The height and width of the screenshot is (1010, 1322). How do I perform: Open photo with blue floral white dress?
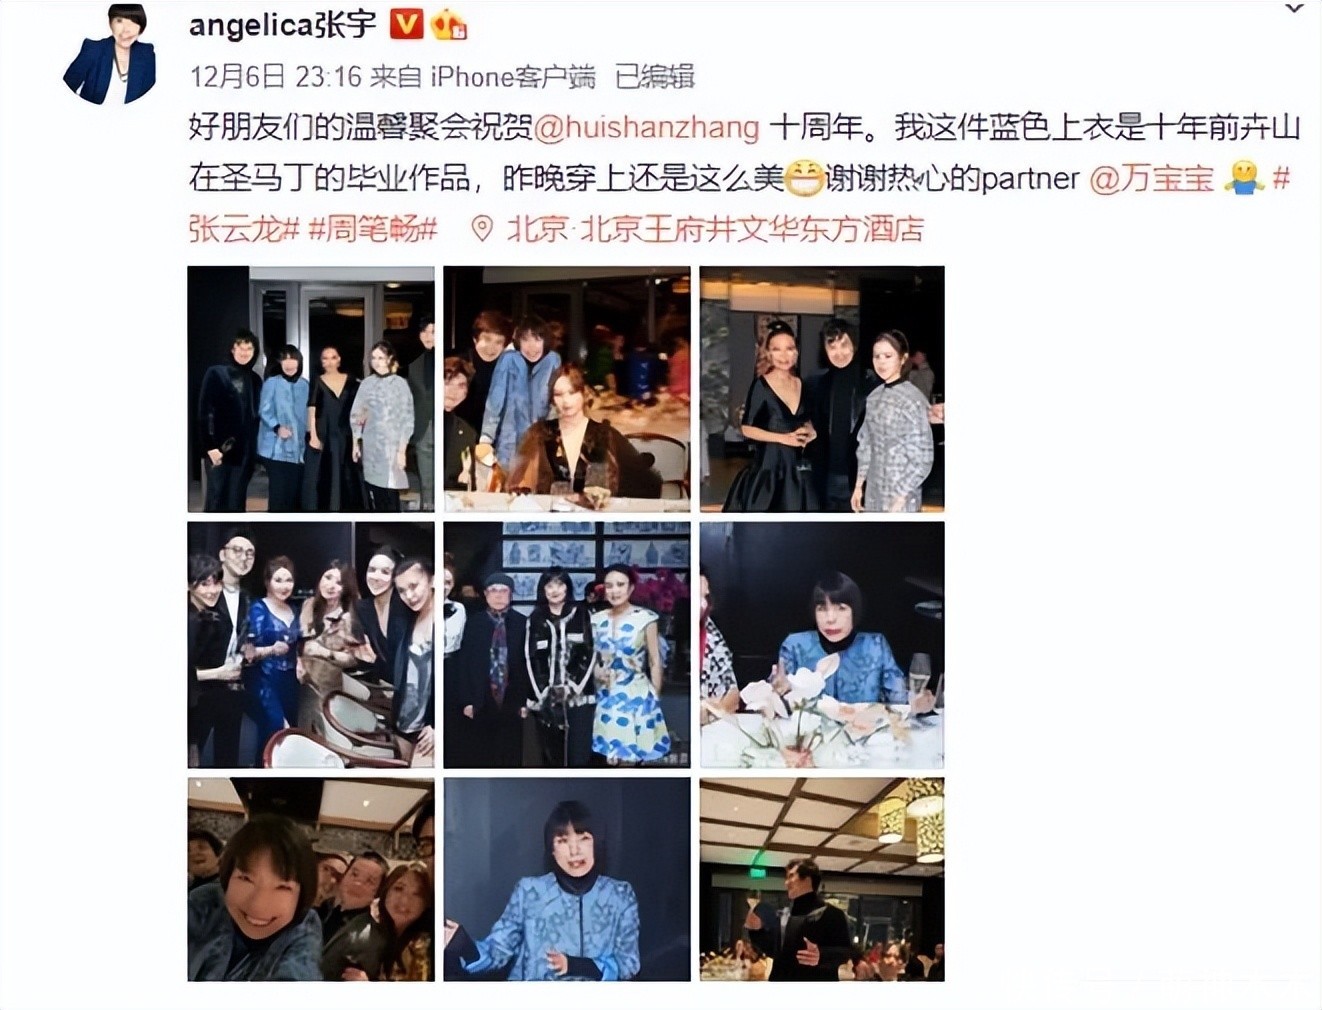pos(567,645)
